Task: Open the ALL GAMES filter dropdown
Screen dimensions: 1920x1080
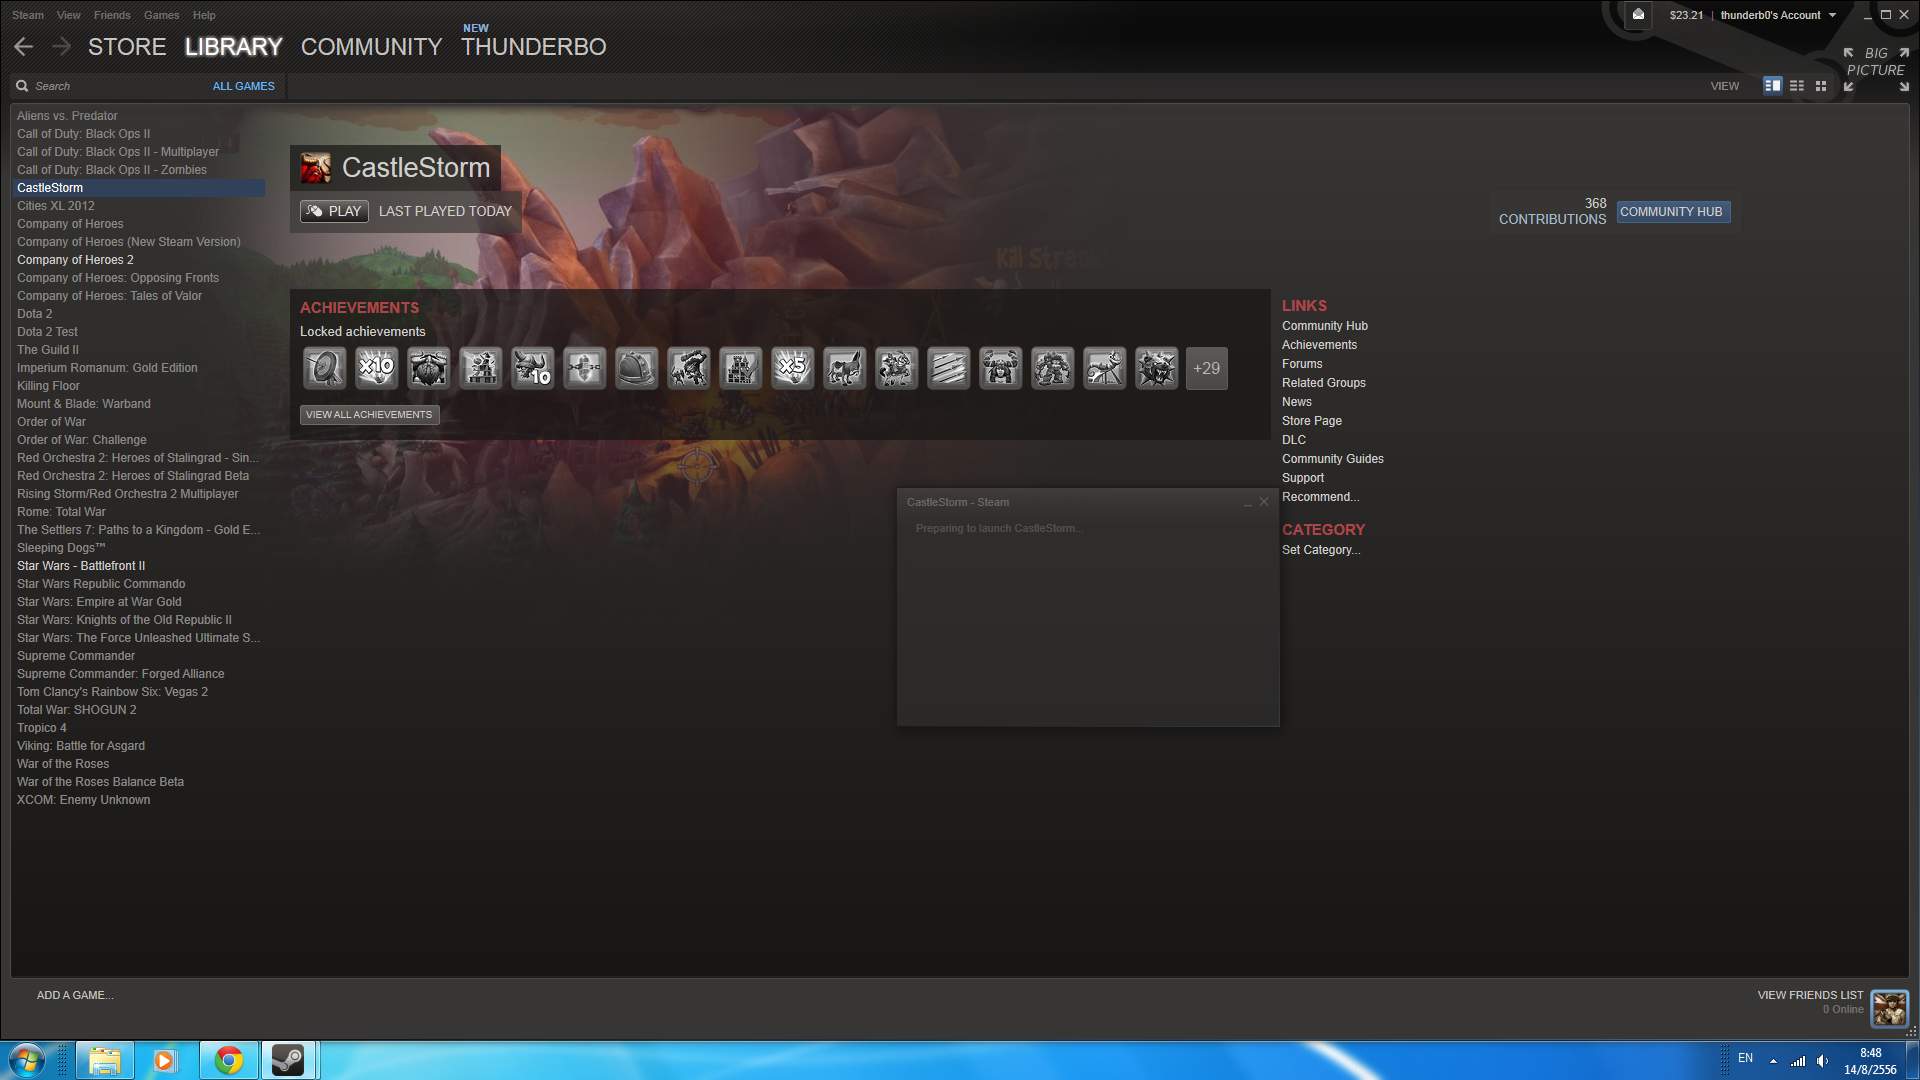Action: pos(243,86)
